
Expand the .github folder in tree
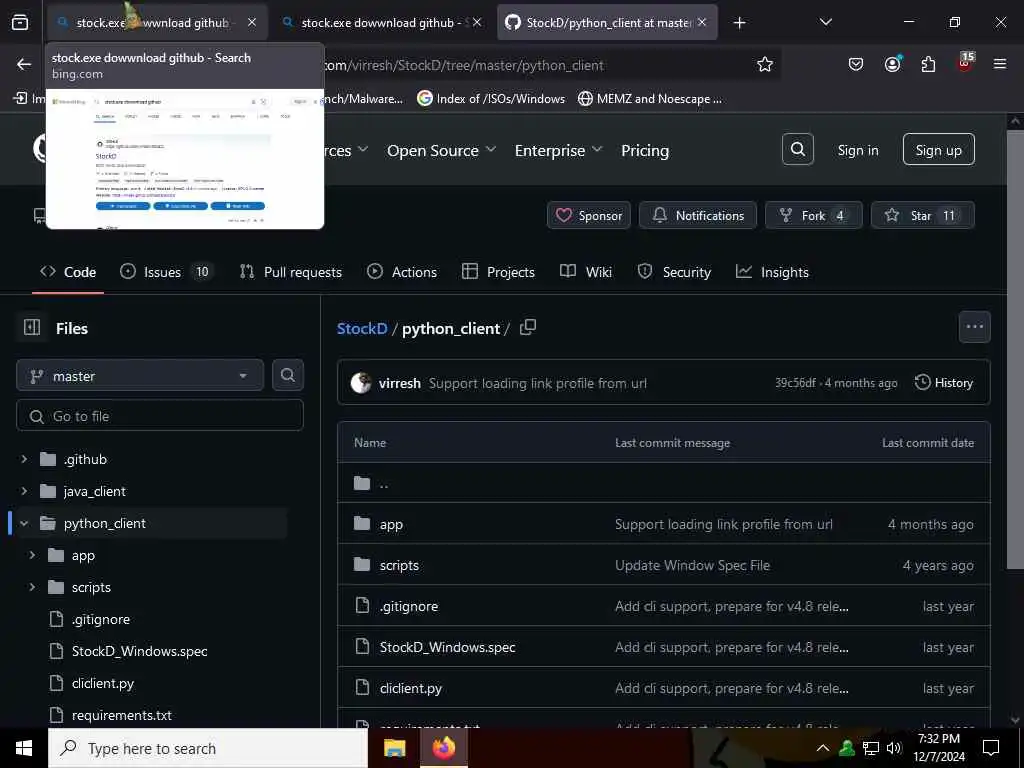(x=24, y=459)
